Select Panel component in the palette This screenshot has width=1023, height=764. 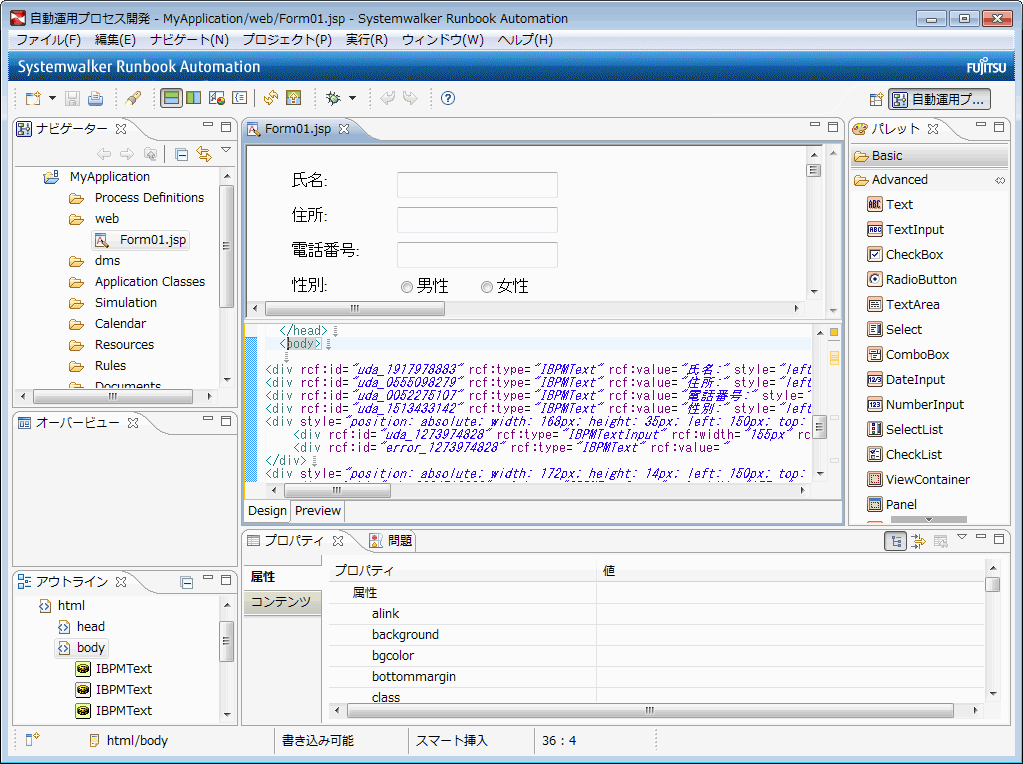893,504
